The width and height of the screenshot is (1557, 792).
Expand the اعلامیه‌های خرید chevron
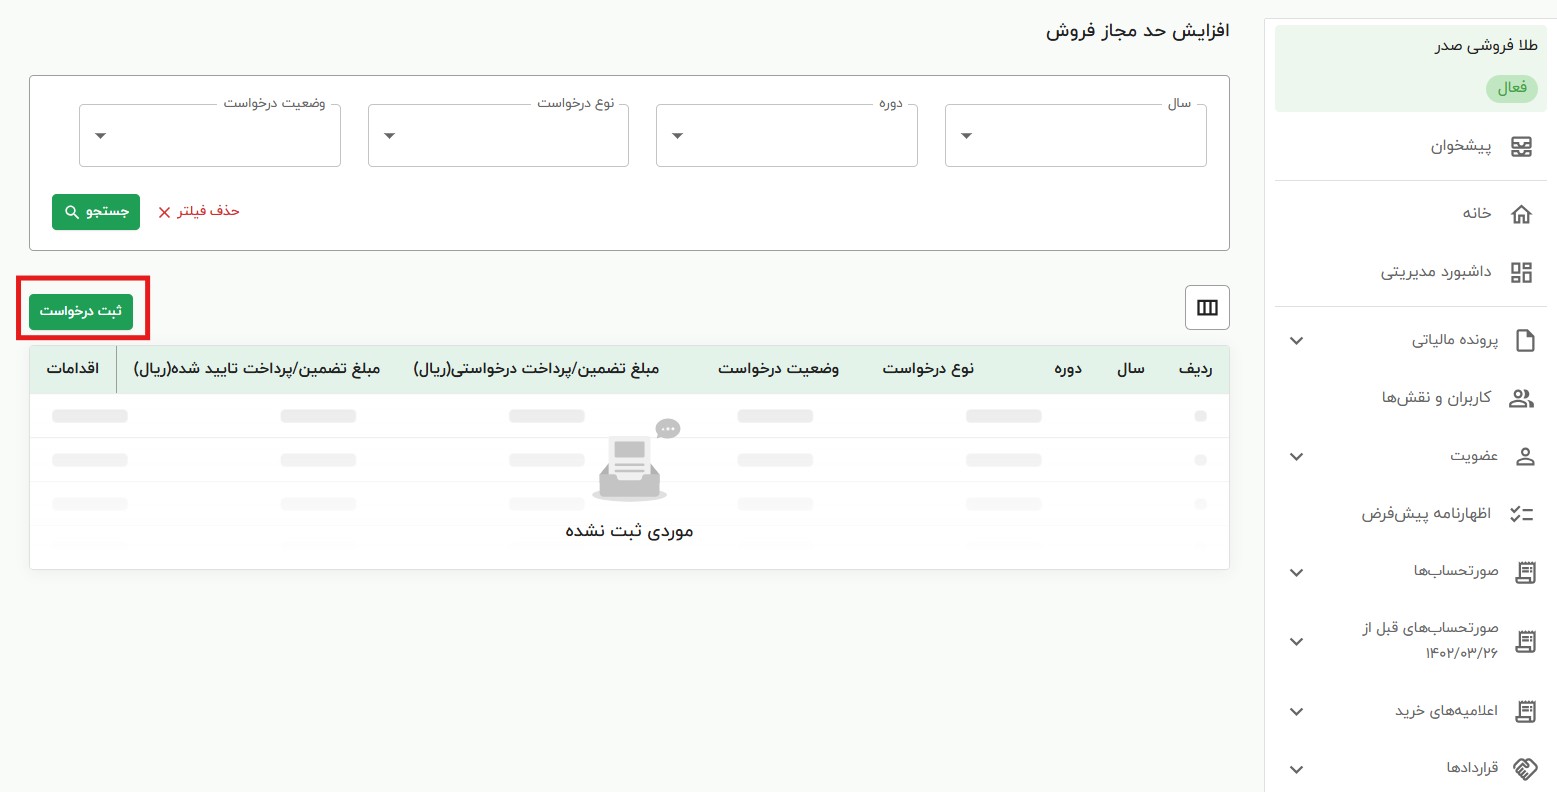click(1296, 712)
